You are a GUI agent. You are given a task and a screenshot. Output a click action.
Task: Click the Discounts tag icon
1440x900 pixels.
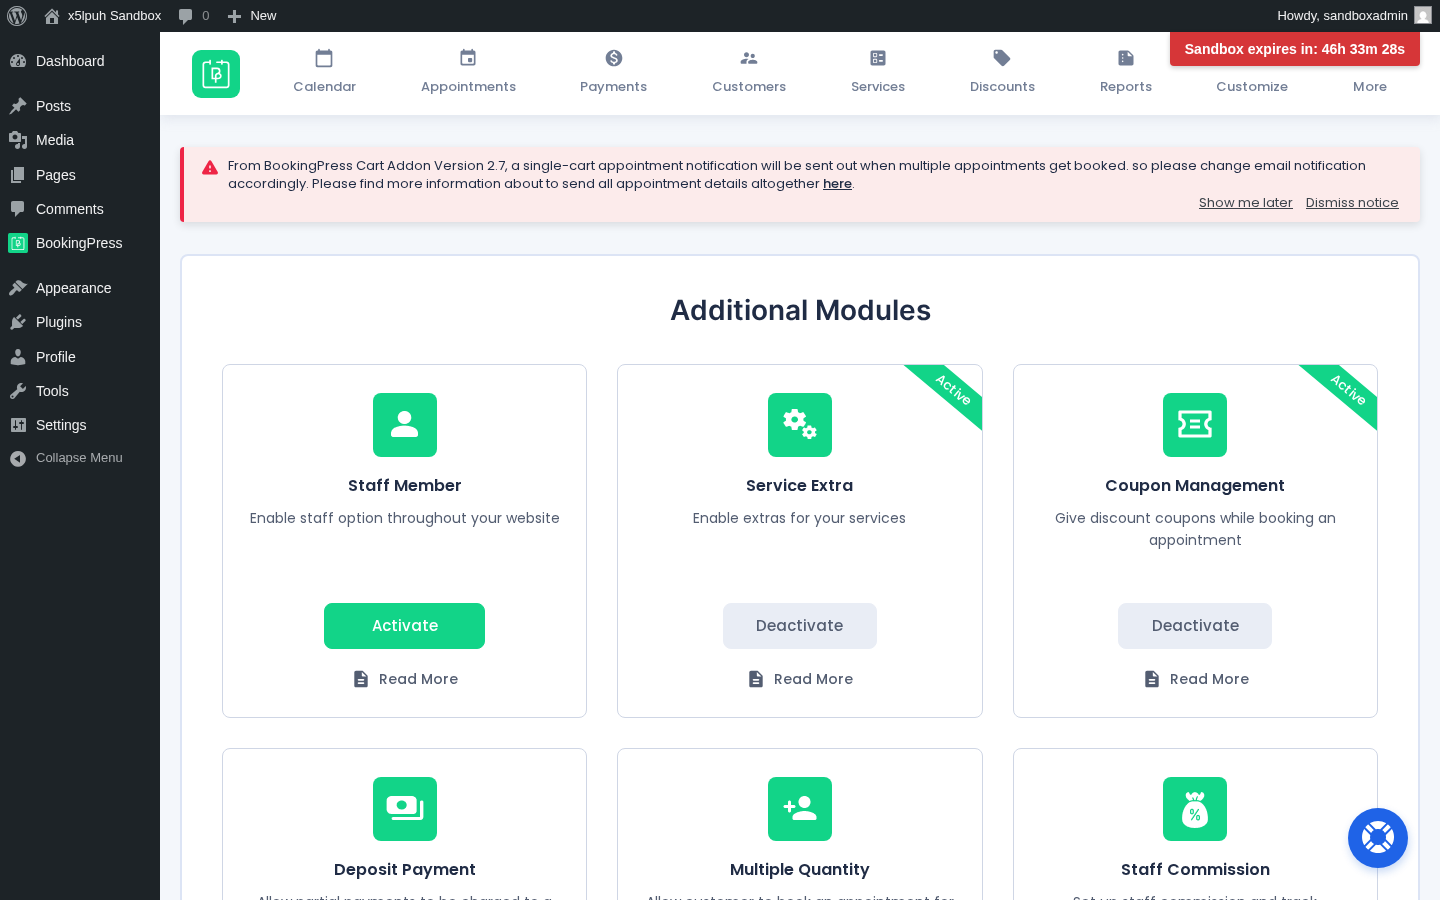coord(1002,58)
